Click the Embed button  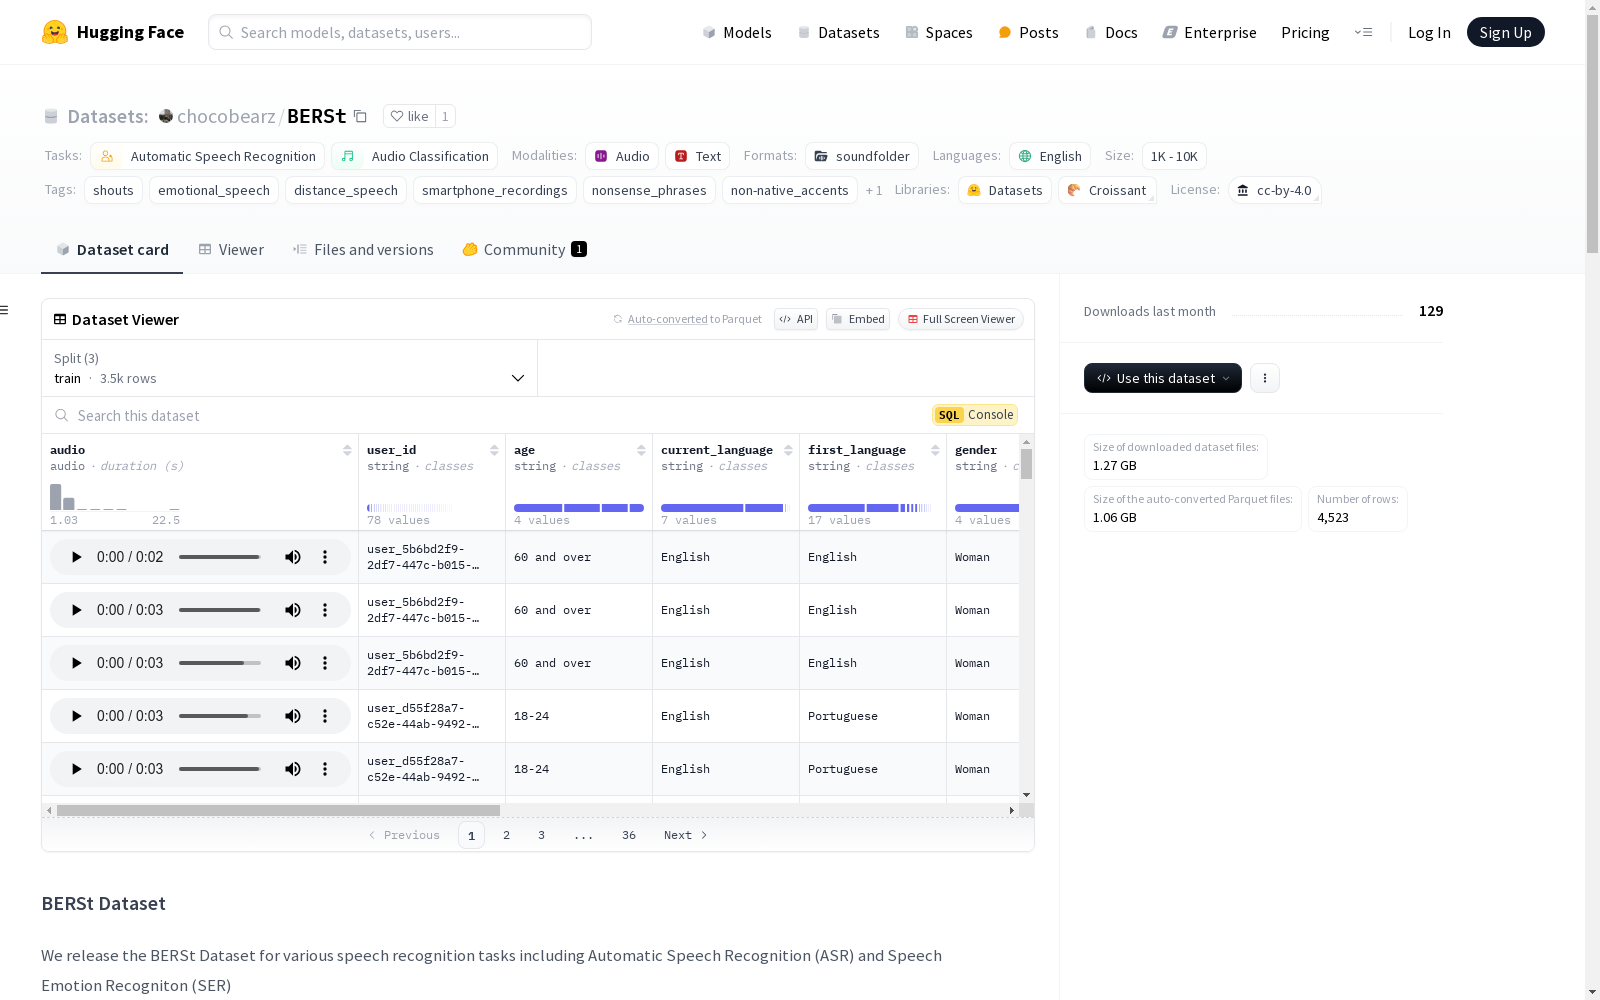coord(858,319)
